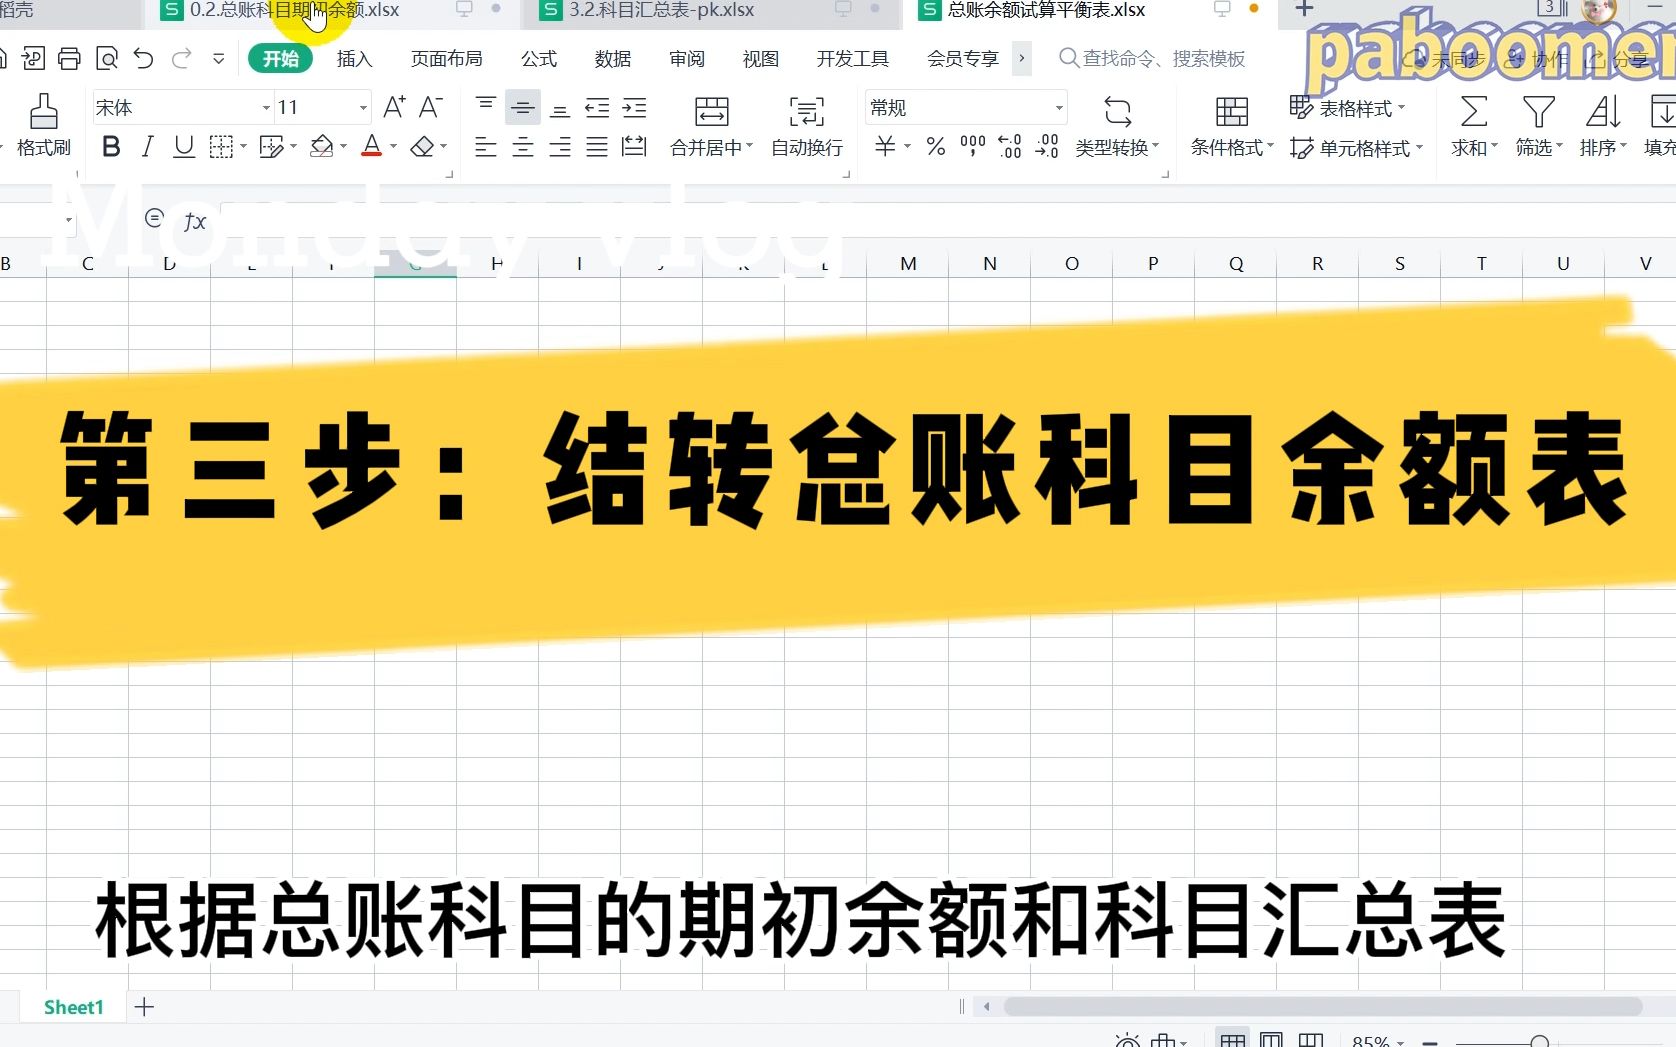
Task: Click the Print Preview icon
Action: pos(107,59)
